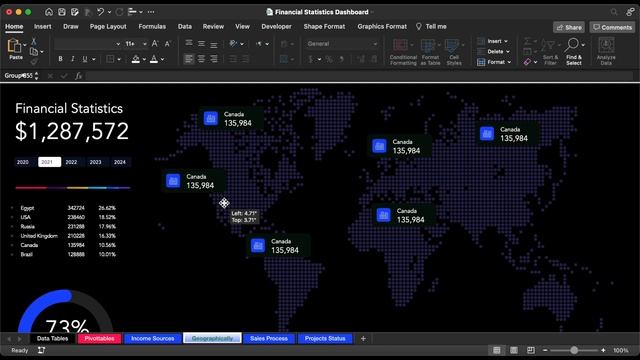This screenshot has width=640, height=360.
Task: Click the Insert Function fx icon
Action: [x=78, y=76]
